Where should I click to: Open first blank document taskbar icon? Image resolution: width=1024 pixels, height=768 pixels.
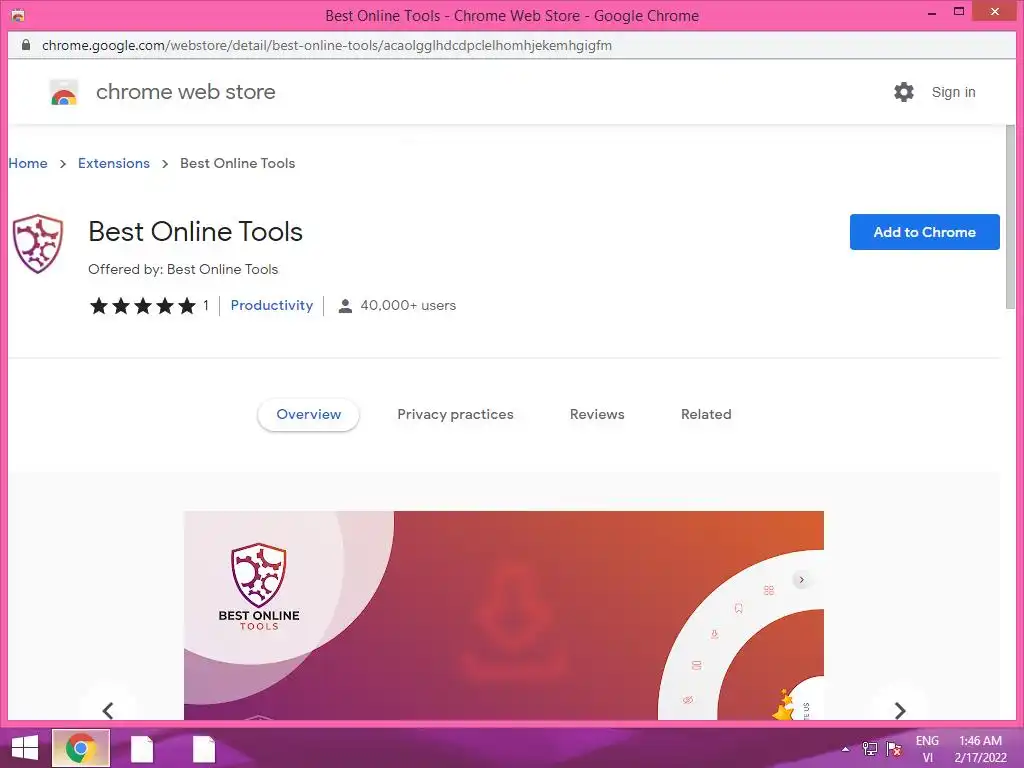click(142, 749)
